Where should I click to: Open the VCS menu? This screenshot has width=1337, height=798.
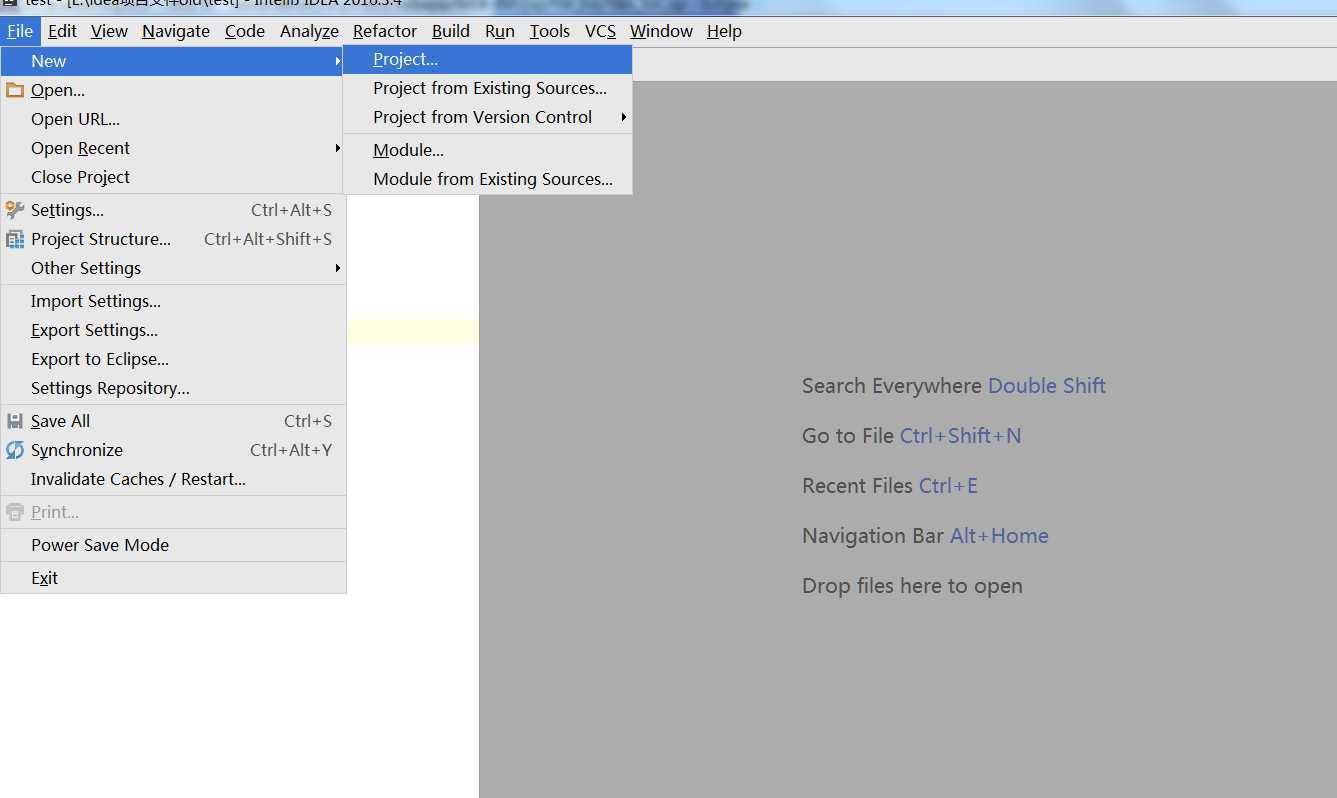600,31
